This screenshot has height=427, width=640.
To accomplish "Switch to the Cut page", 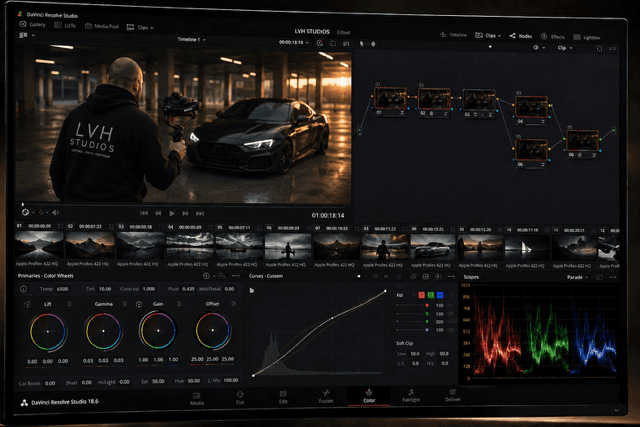I will [240, 398].
